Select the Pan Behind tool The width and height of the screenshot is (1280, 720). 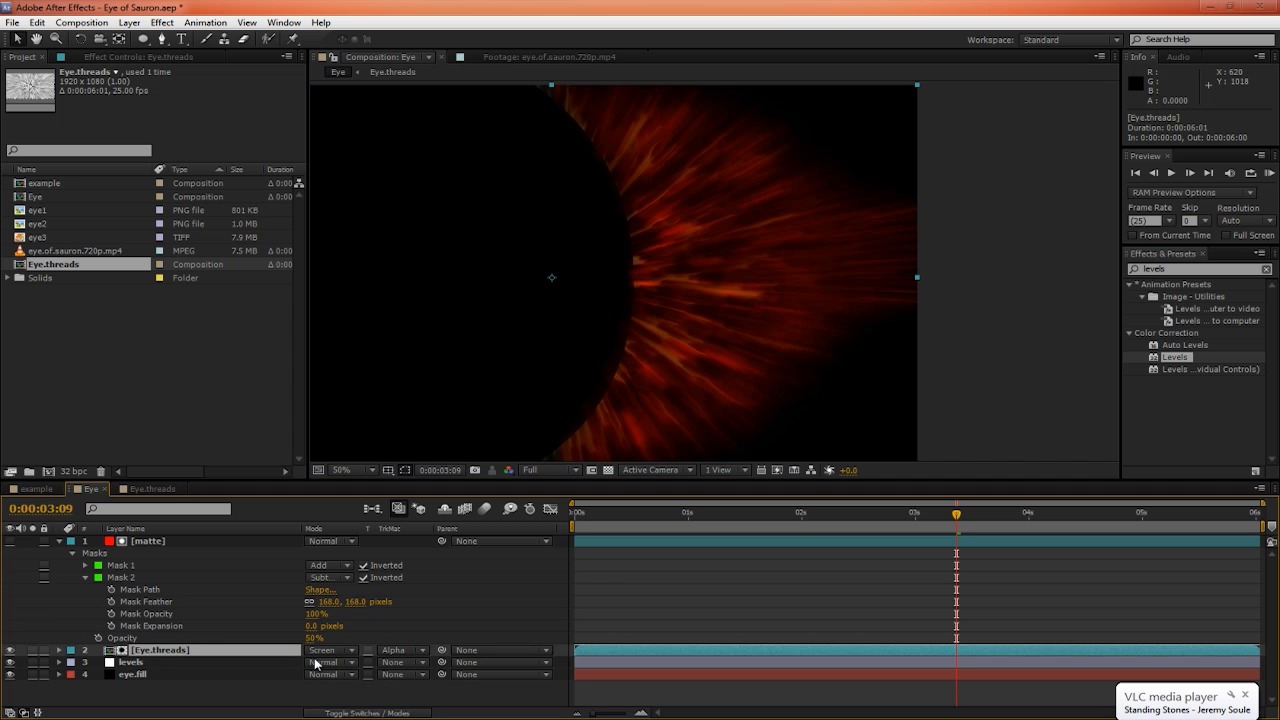point(119,39)
